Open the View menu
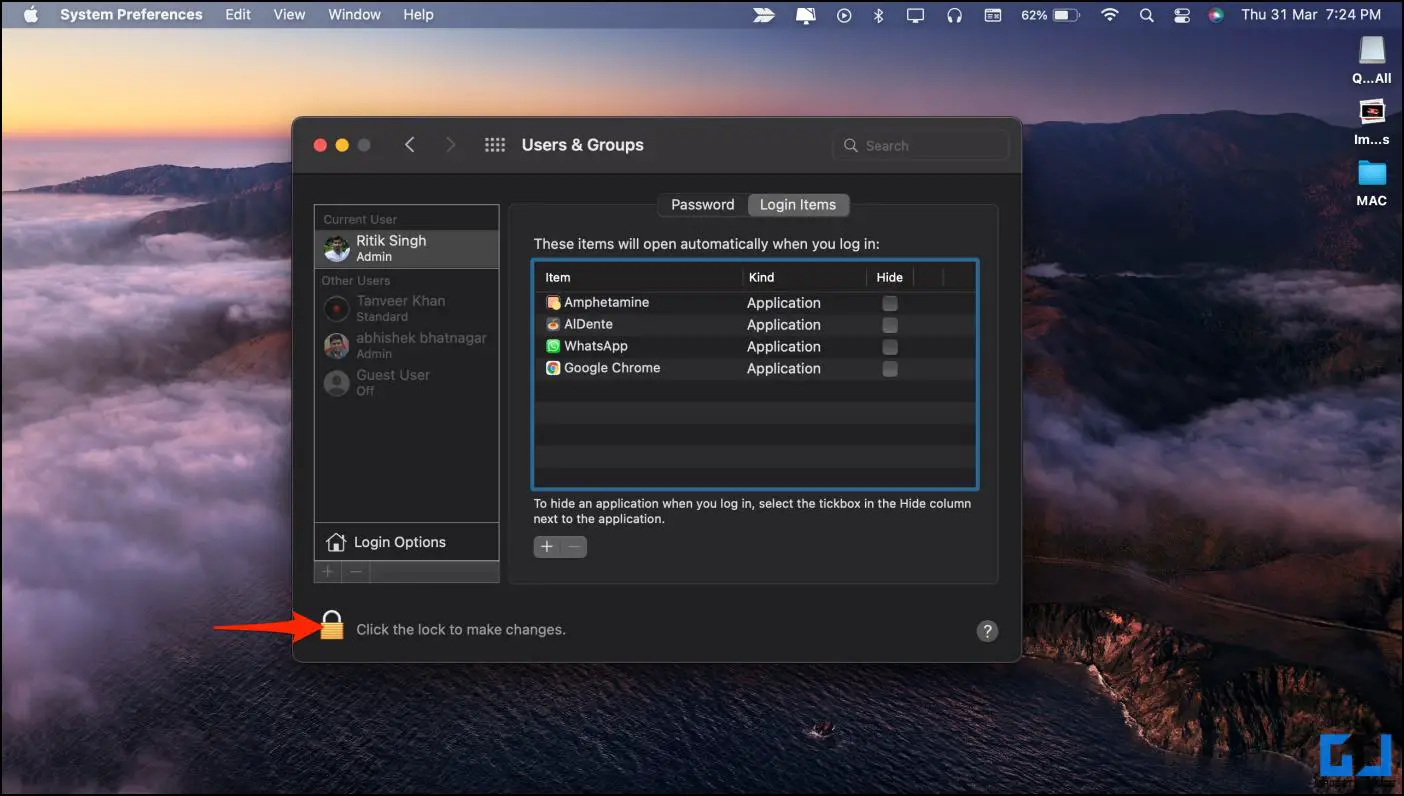Viewport: 1404px width, 796px height. point(290,15)
